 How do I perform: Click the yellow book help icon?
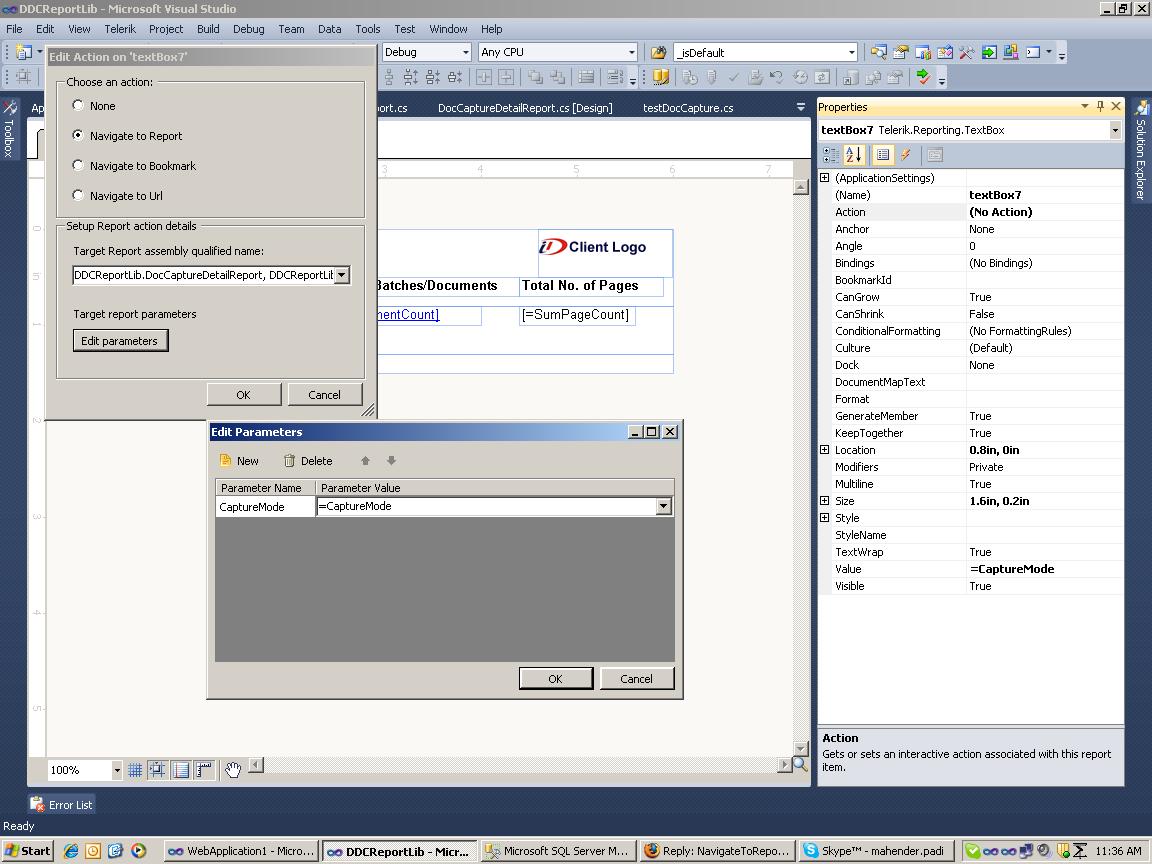pos(661,76)
